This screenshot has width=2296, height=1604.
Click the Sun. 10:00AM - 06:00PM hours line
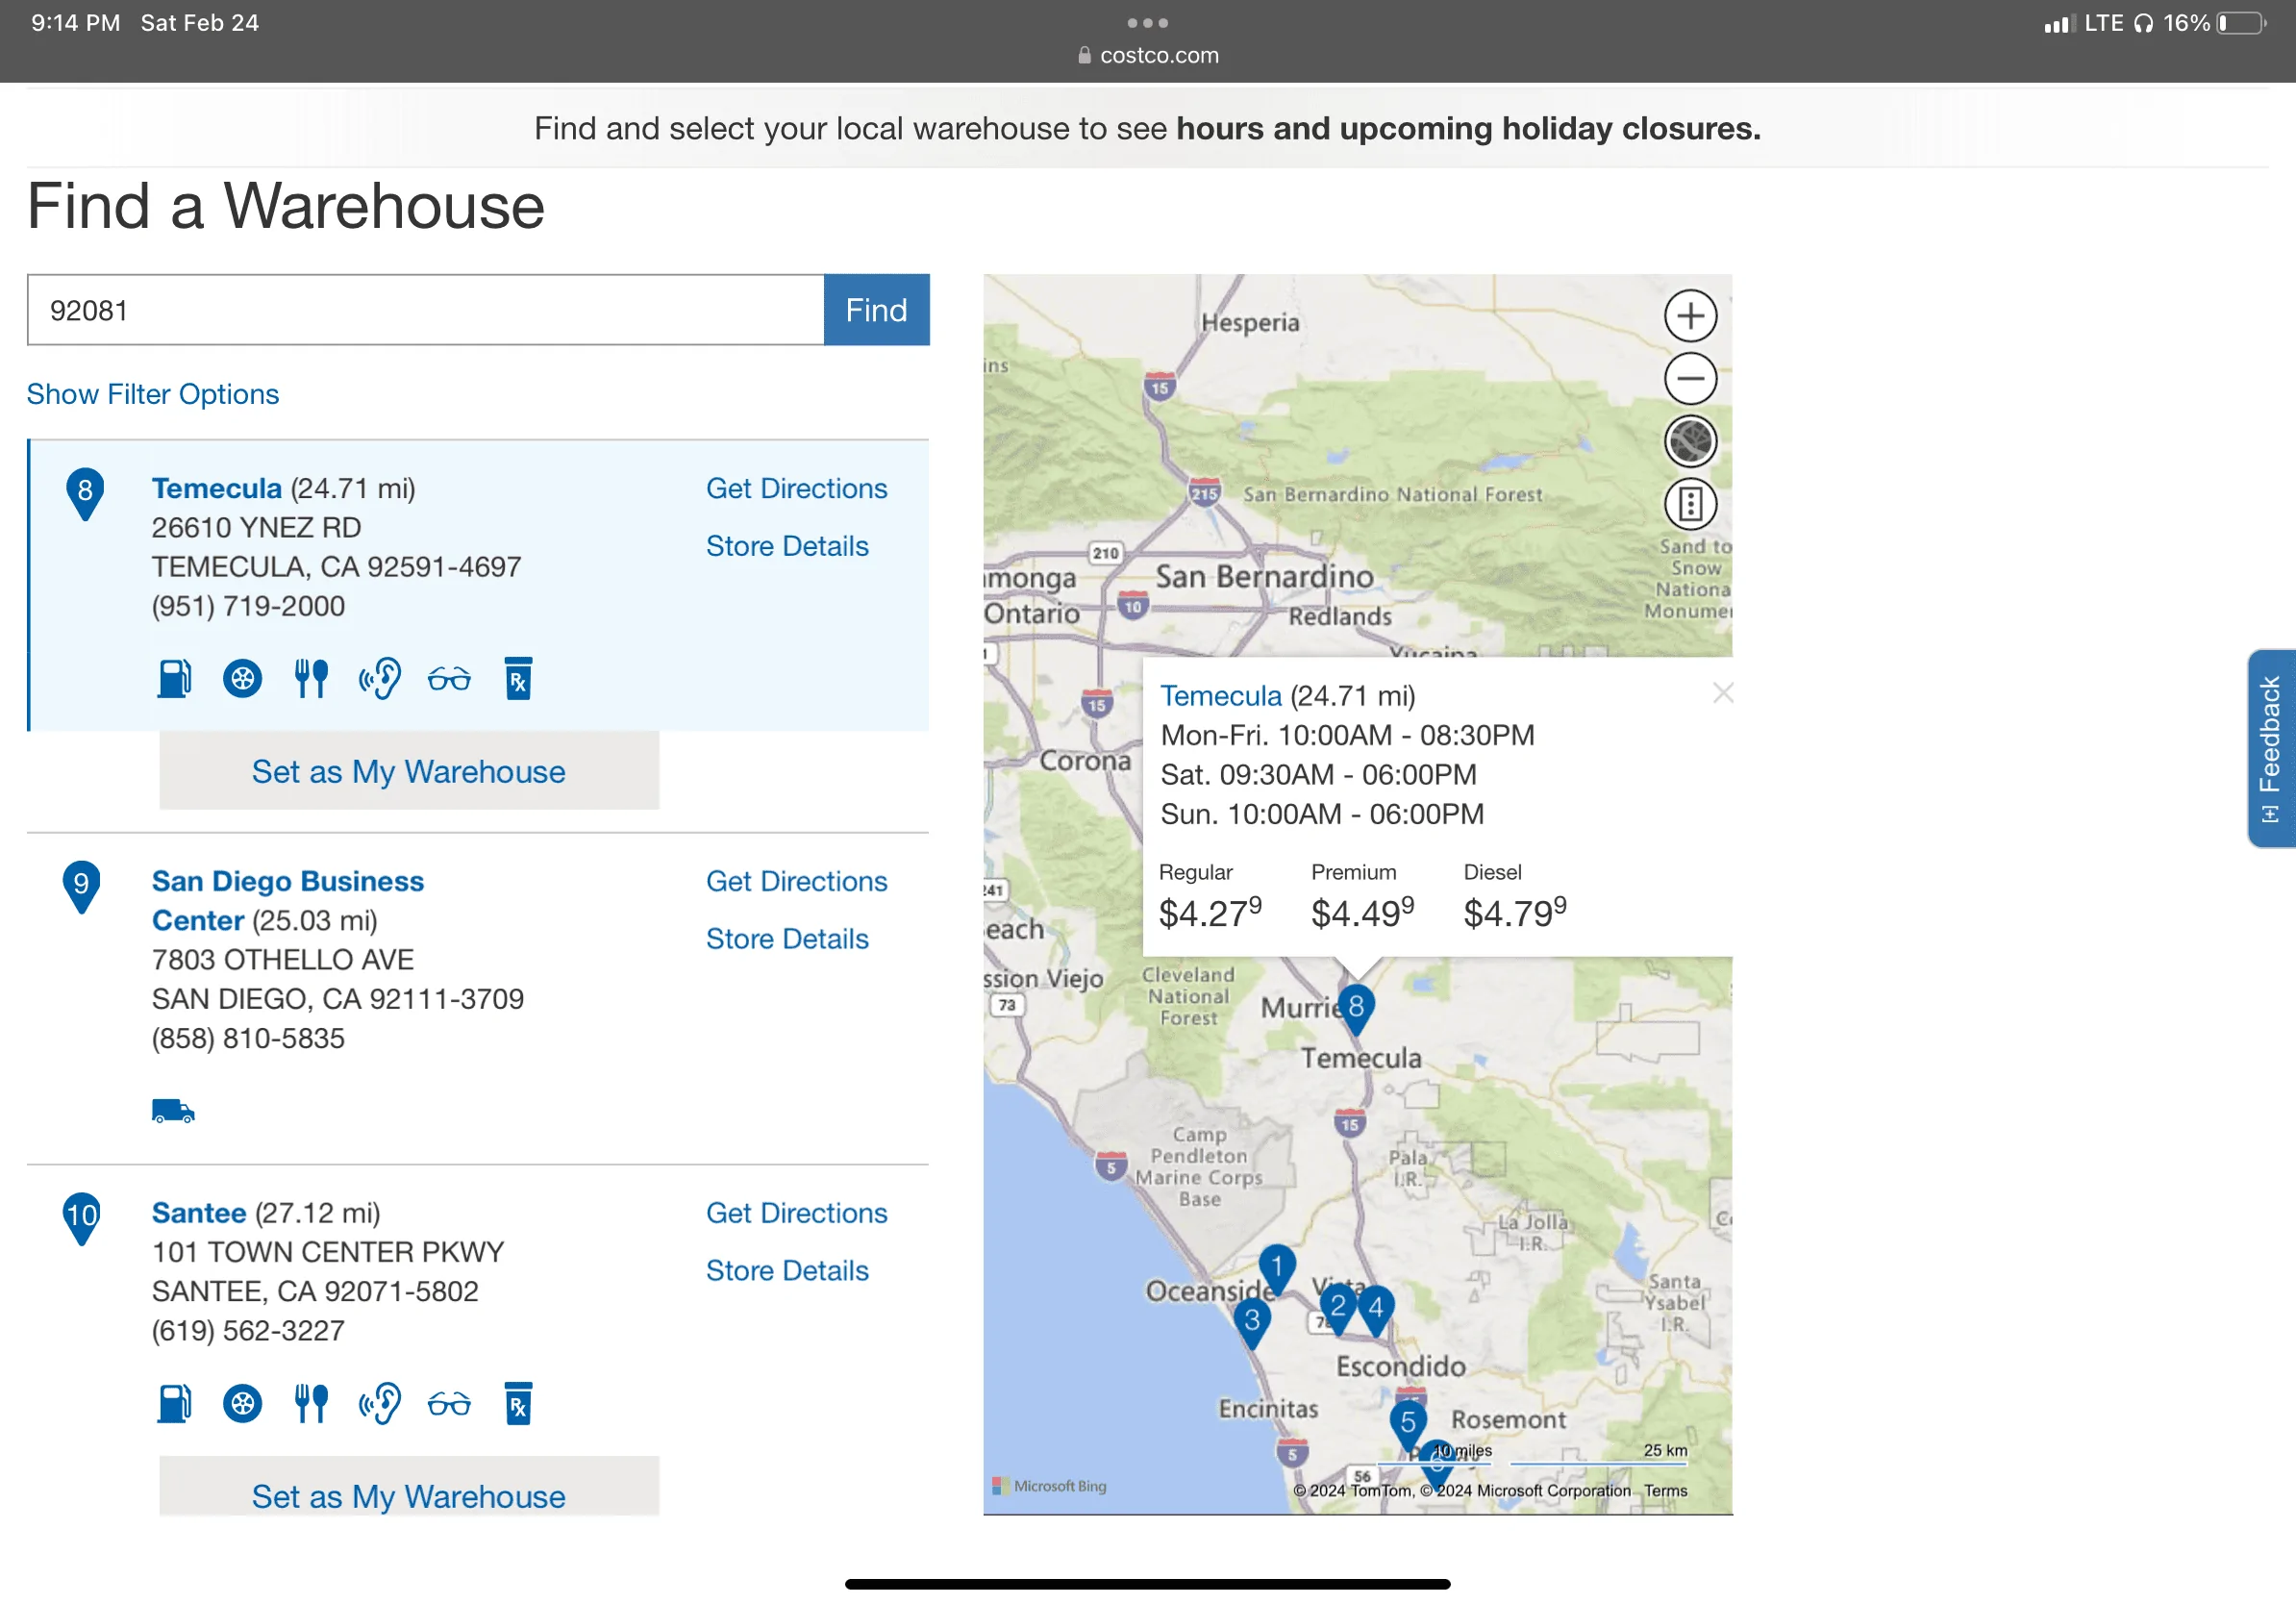1322,814
